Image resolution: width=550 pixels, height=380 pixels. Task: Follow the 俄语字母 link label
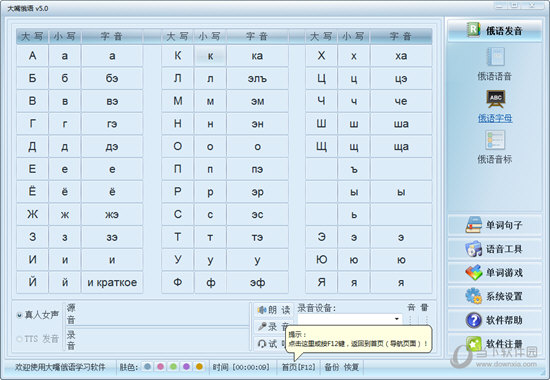point(495,118)
